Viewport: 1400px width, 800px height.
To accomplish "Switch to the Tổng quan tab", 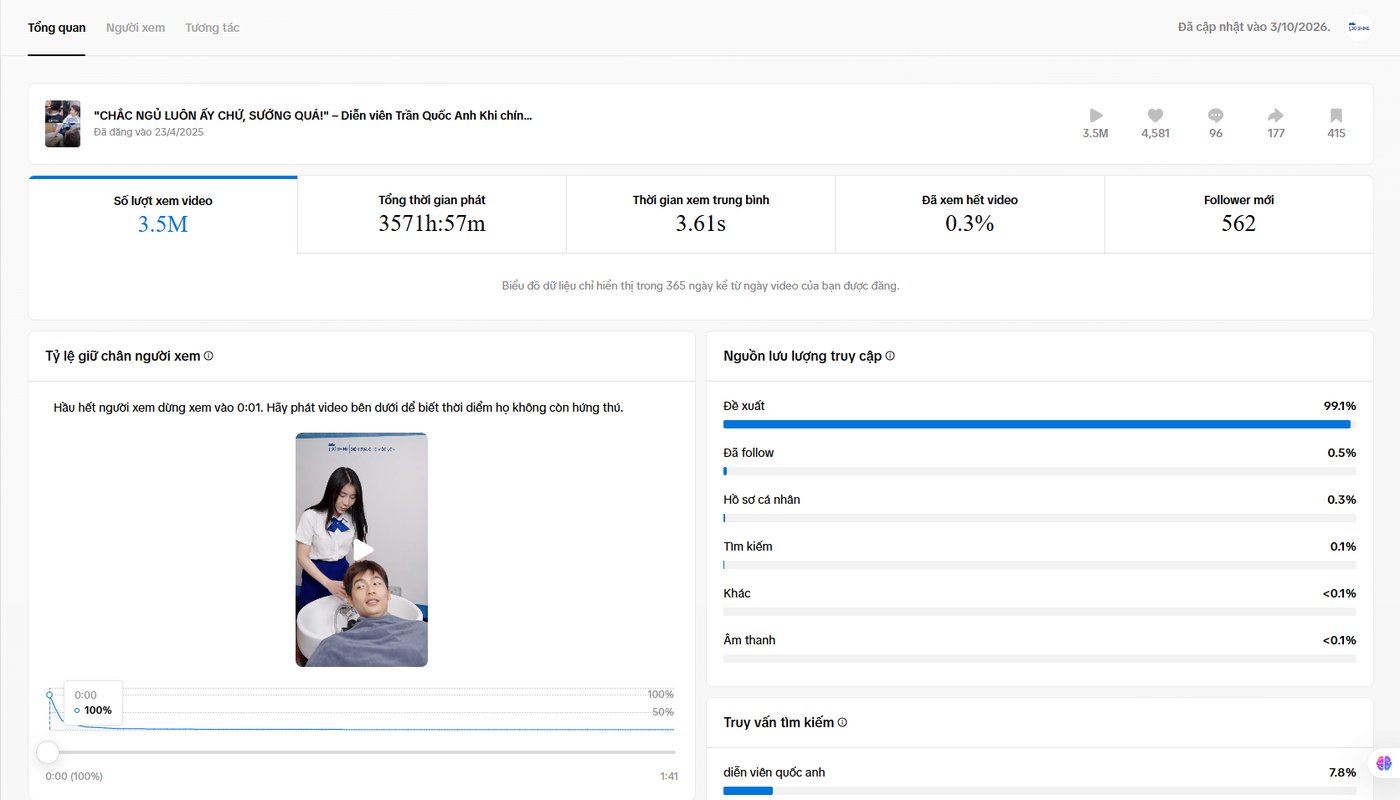I will (57, 28).
